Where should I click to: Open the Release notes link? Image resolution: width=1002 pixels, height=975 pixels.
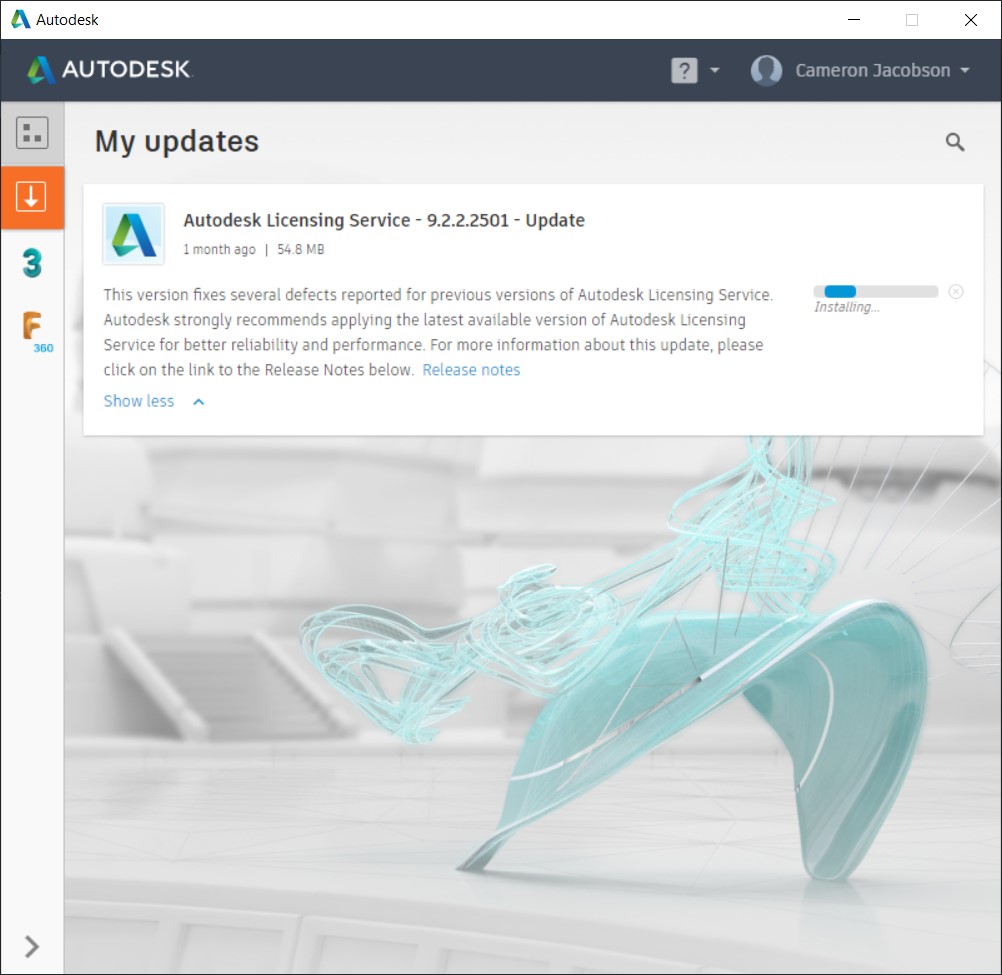pos(471,370)
